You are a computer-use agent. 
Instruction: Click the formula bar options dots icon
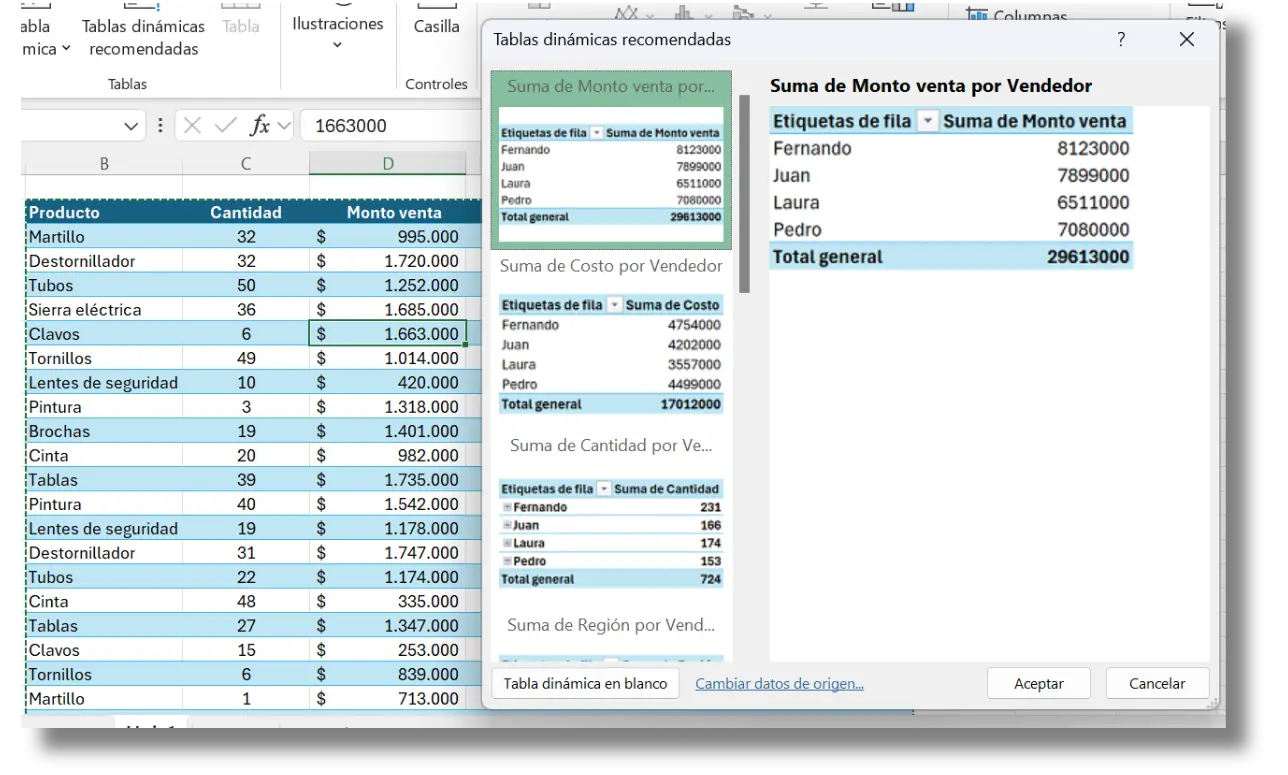tap(160, 126)
